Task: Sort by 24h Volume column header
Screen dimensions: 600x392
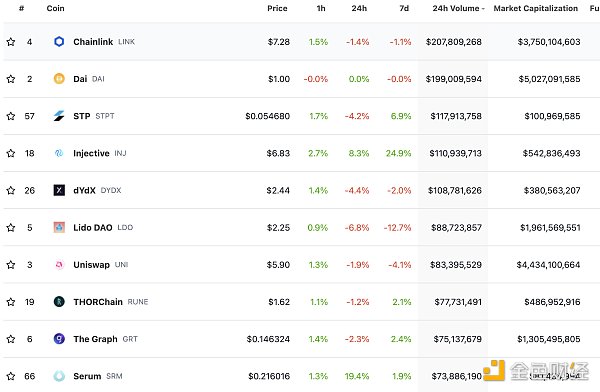Action: point(458,8)
